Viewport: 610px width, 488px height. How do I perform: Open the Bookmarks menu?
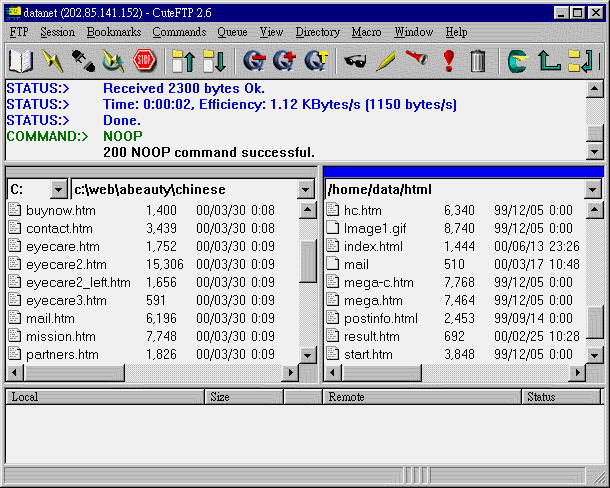point(114,32)
